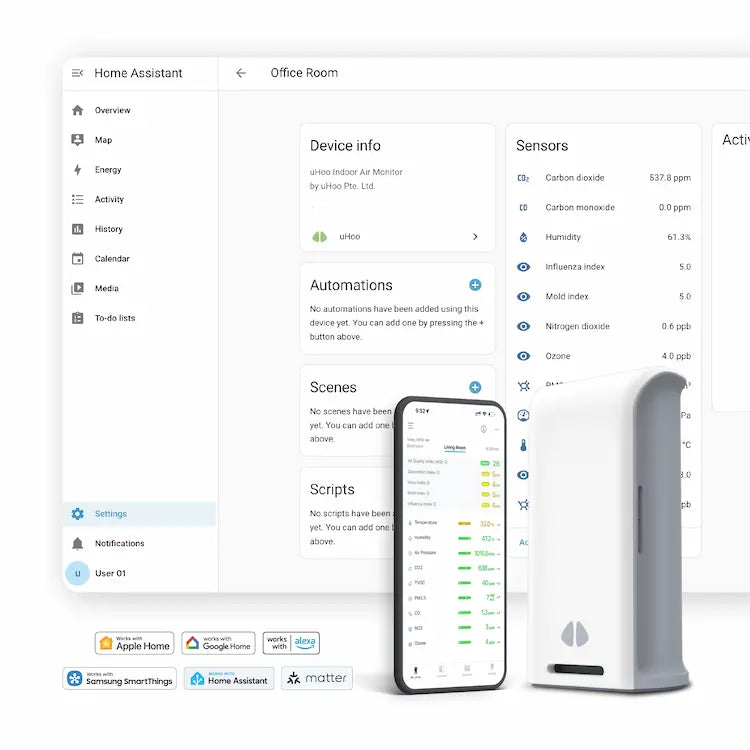Click the eye icon for Influenza index
Image resolution: width=750 pixels, height=750 pixels.
[523, 267]
